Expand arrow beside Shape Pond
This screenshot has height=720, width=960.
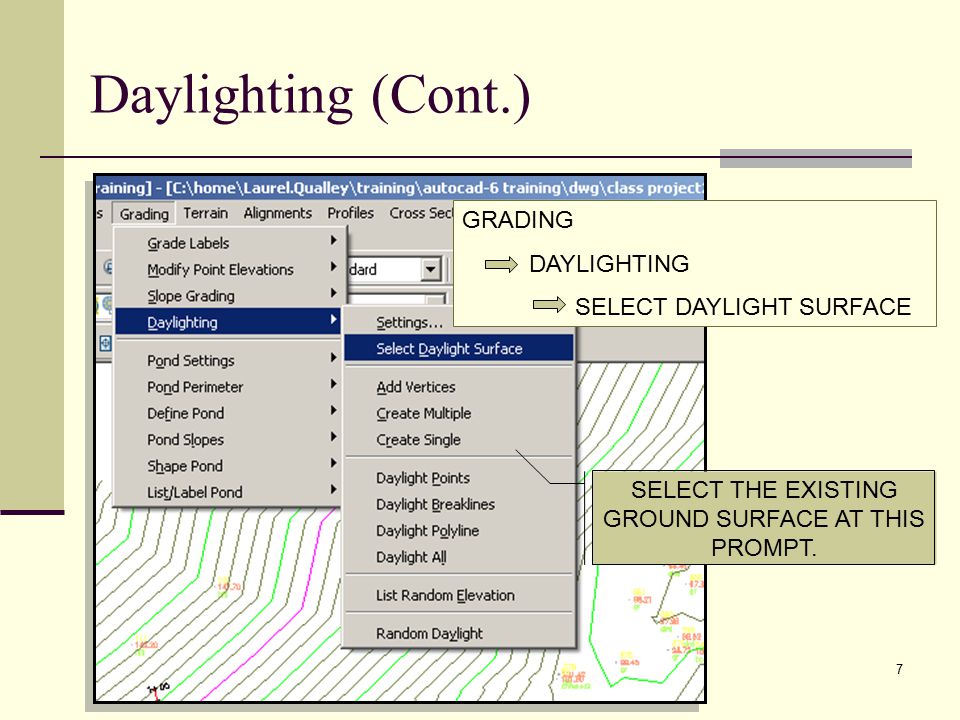pyautogui.click(x=333, y=463)
